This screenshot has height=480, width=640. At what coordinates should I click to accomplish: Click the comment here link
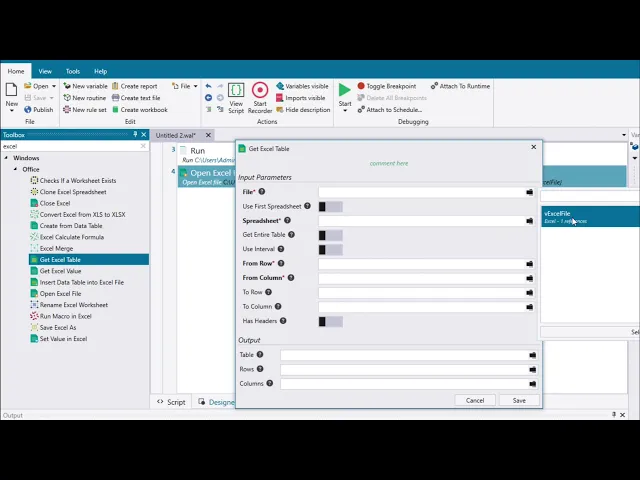pos(389,163)
